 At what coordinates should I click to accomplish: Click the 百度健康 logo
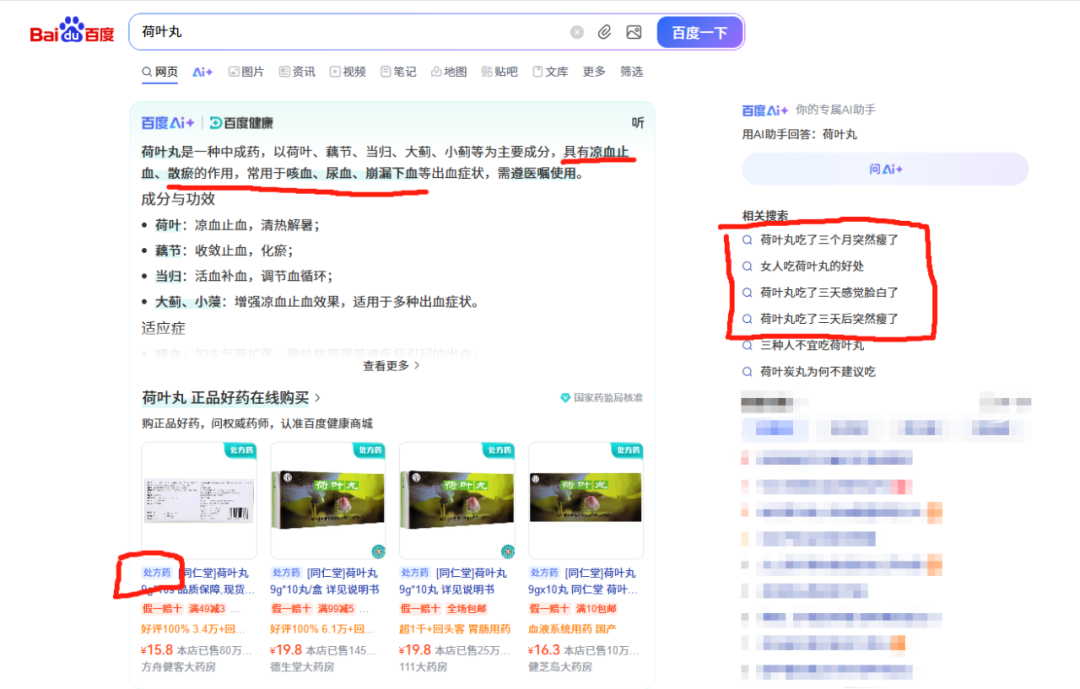click(x=242, y=123)
